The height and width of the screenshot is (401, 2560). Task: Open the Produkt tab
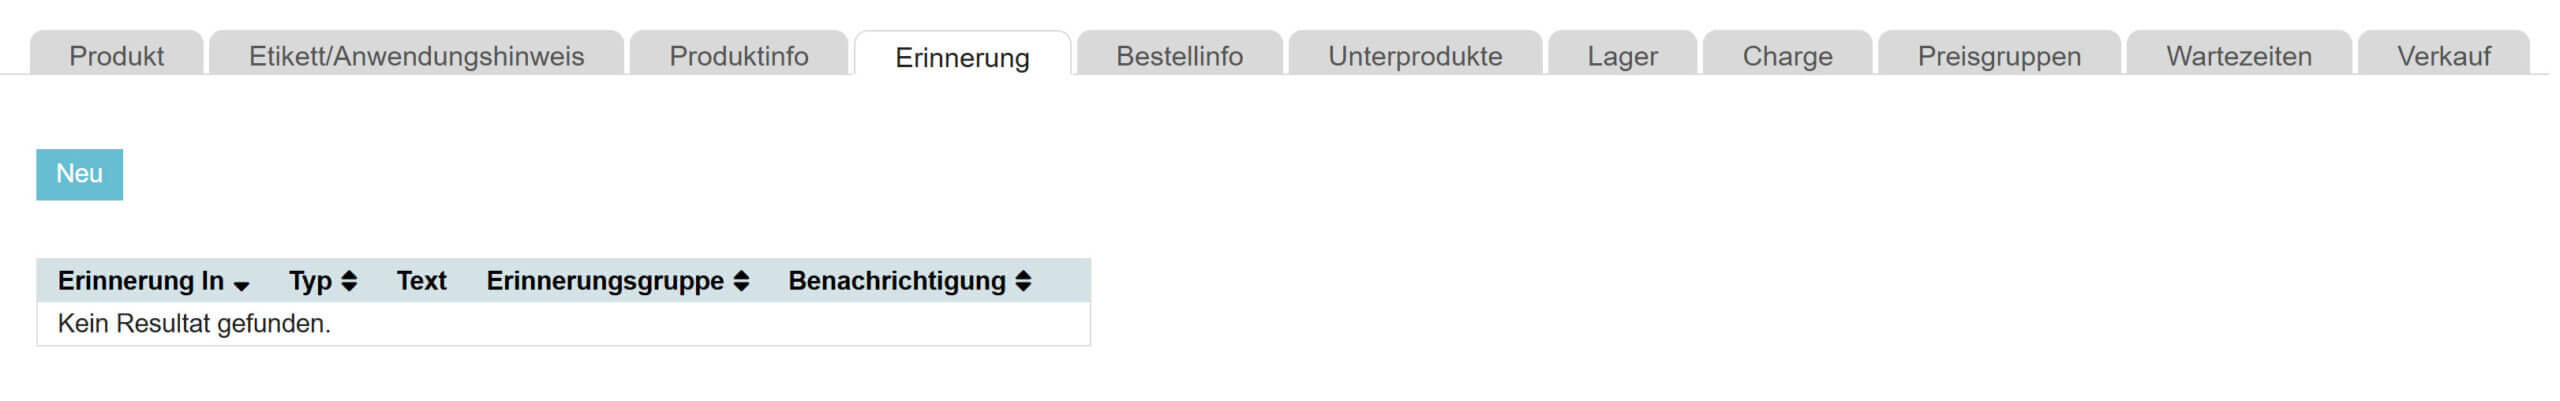point(116,56)
